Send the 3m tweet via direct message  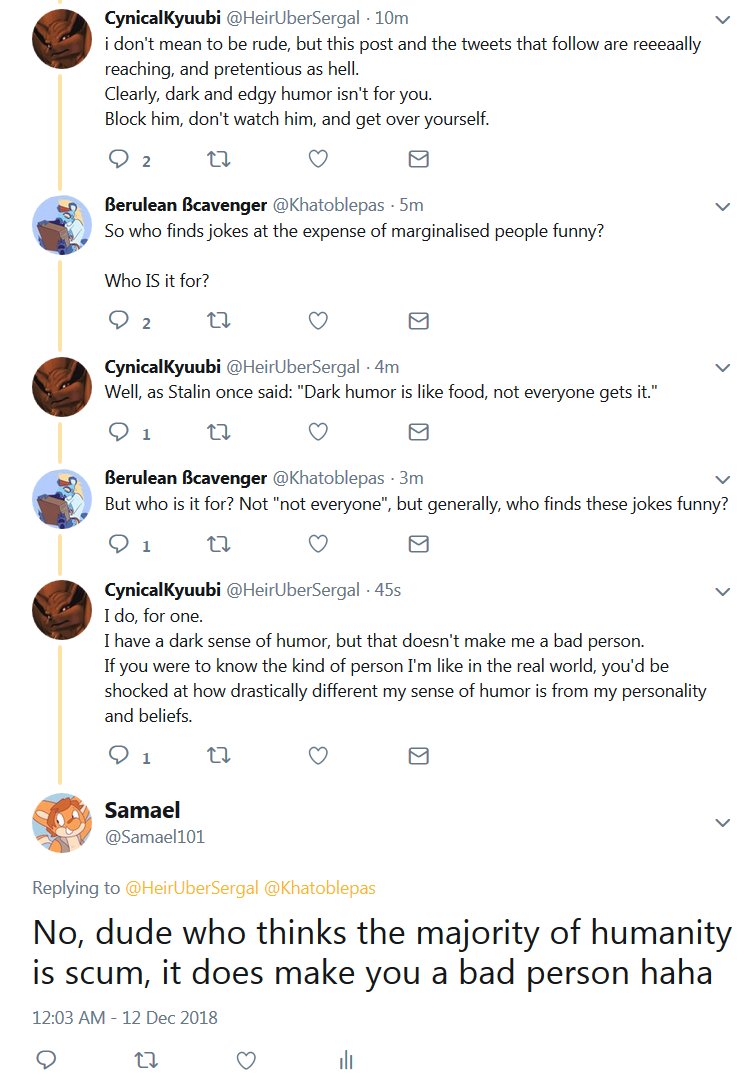pyautogui.click(x=419, y=544)
